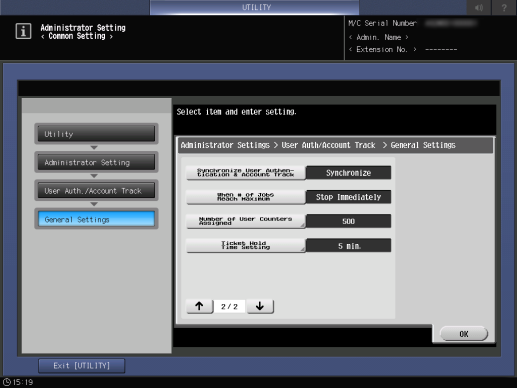Click the 500 counter value field
This screenshot has width=517, height=388.
[348, 221]
